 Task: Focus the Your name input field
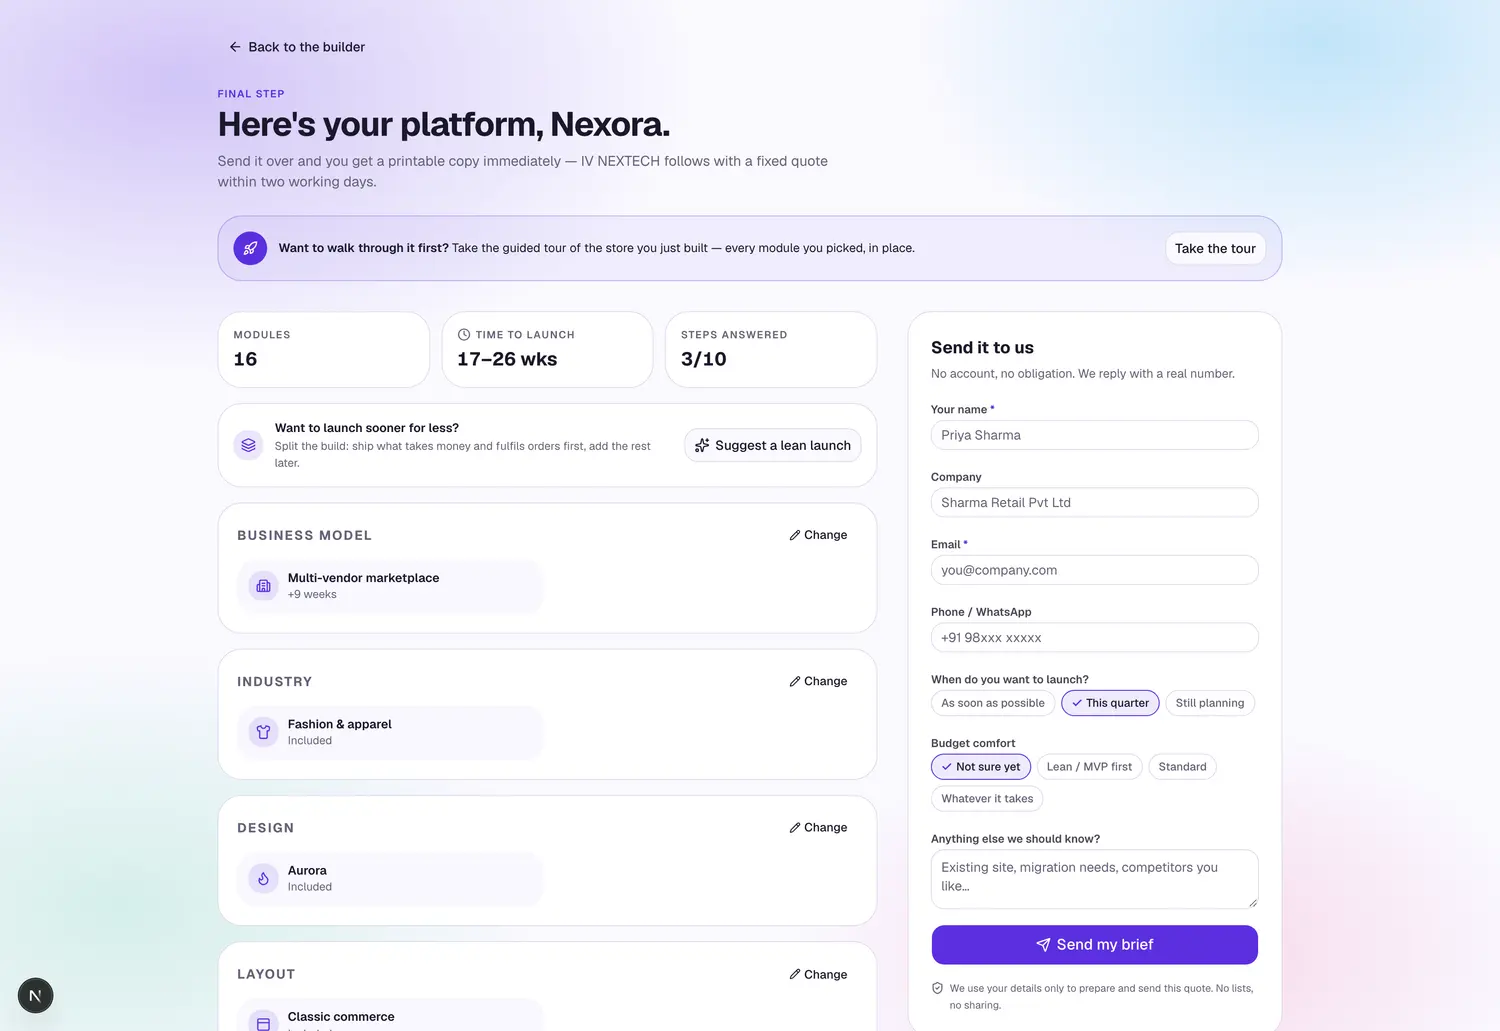coord(1095,435)
